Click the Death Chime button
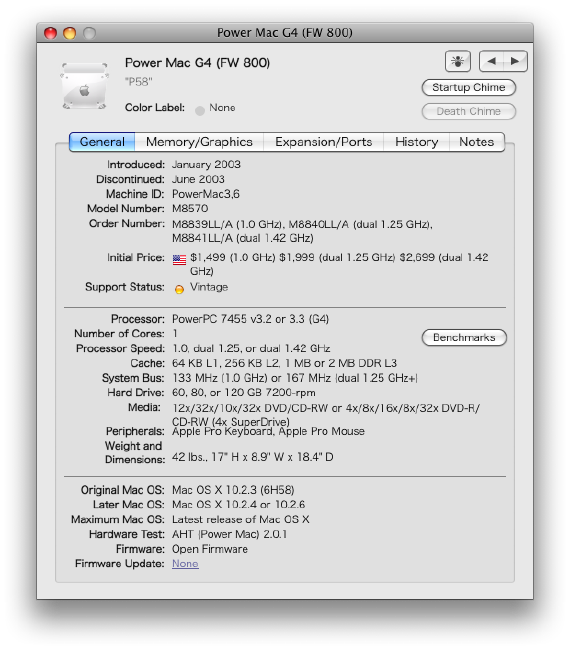The image size is (570, 650). point(468,112)
